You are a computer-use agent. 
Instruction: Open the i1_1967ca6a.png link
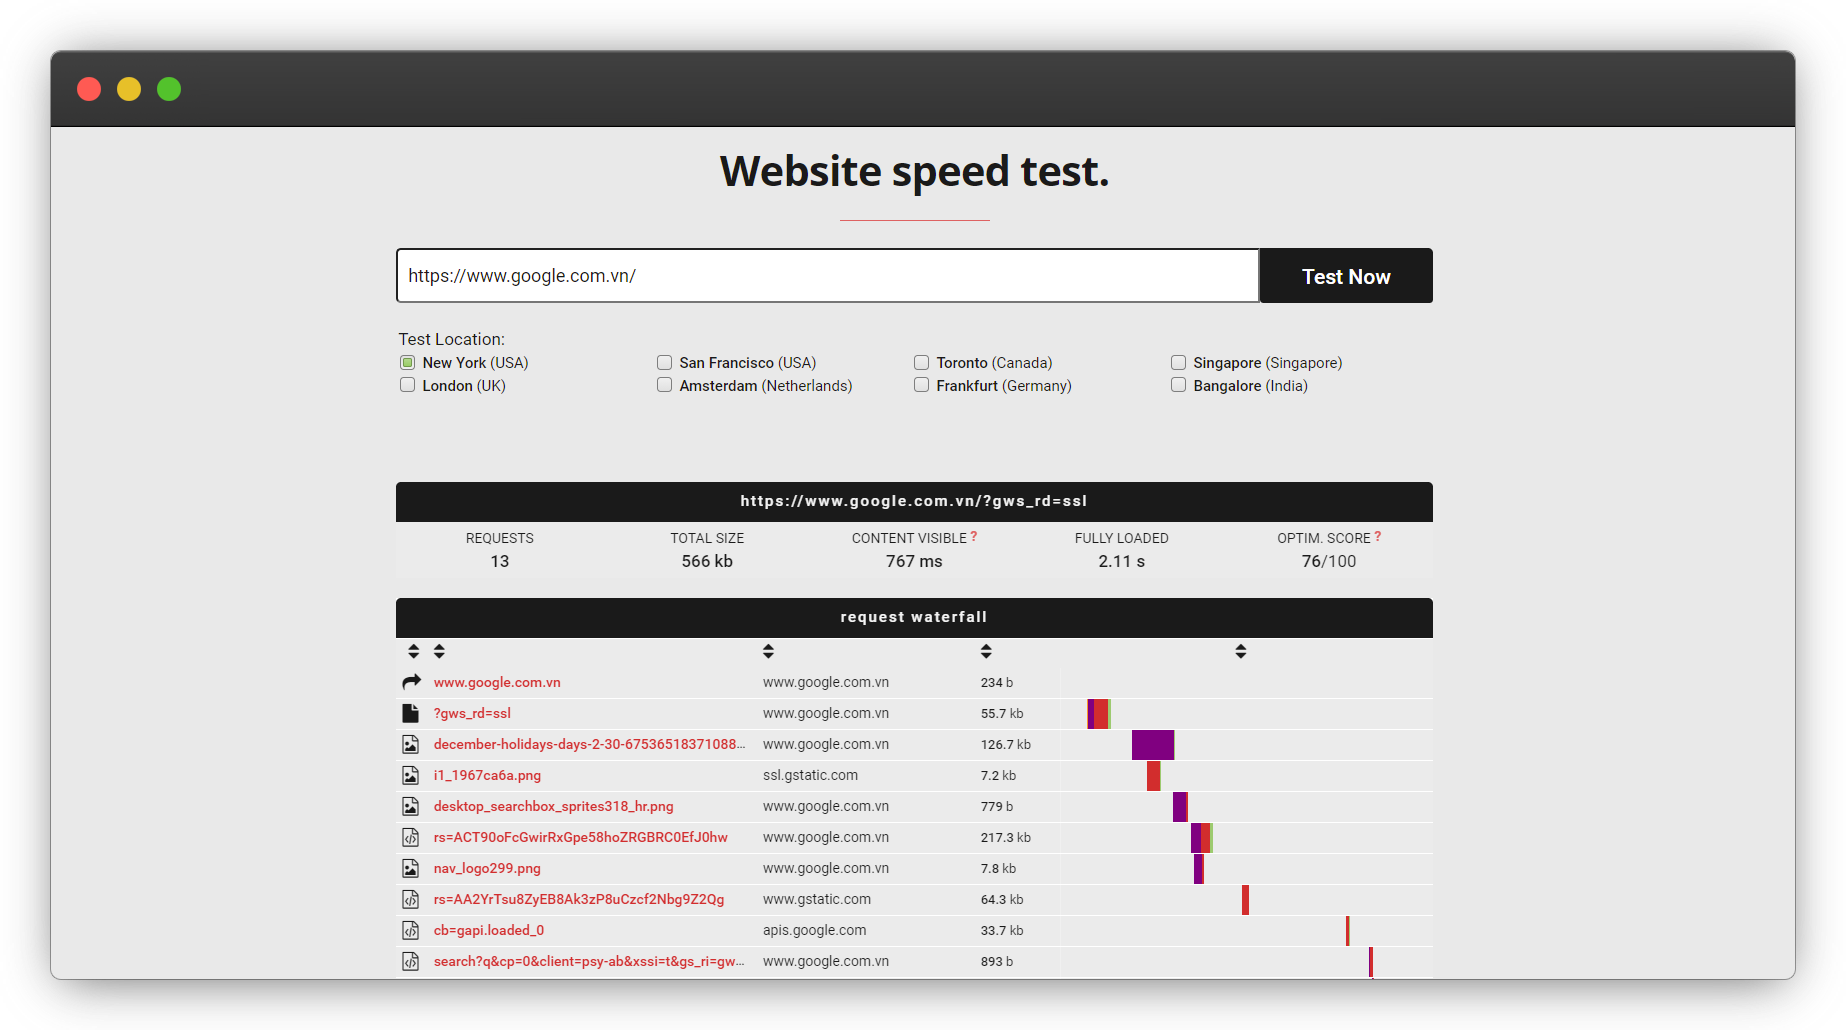[487, 775]
